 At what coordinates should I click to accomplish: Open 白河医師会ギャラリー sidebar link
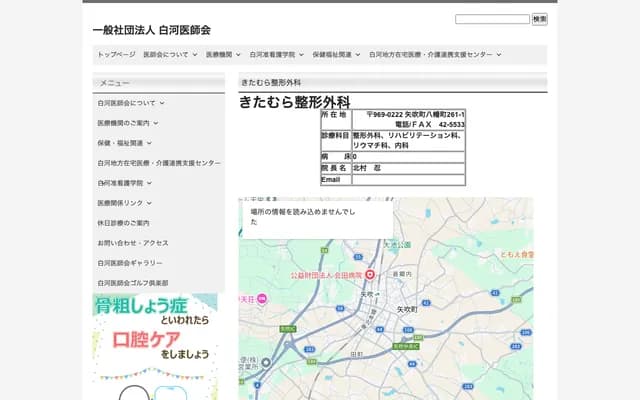pos(129,263)
